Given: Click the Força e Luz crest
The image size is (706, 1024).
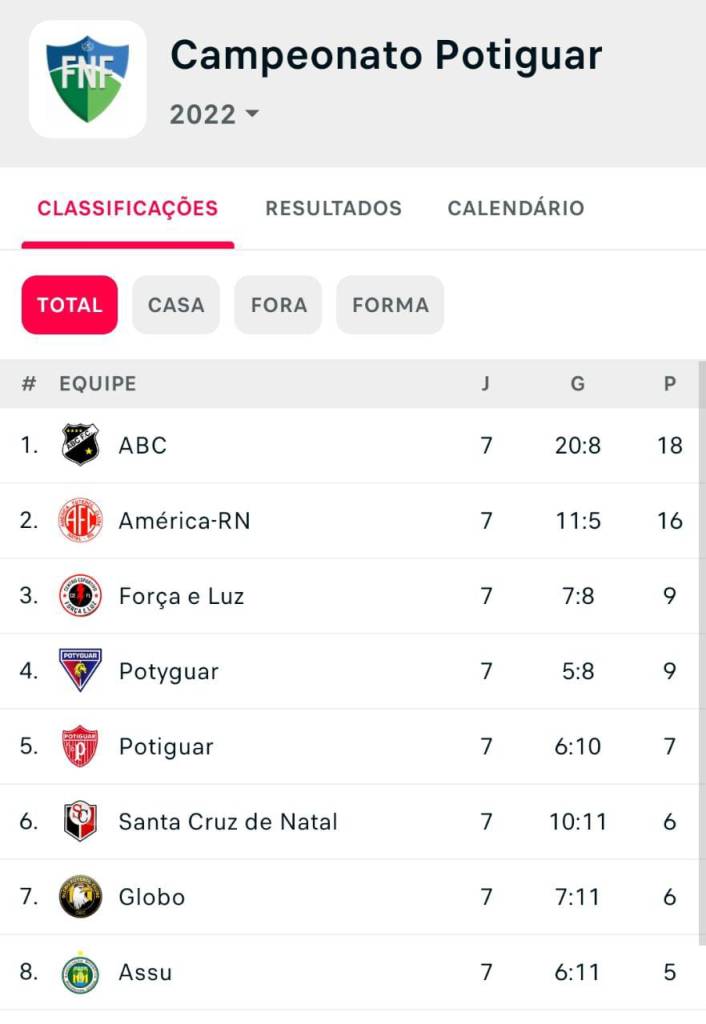Looking at the screenshot, I should coord(80,596).
